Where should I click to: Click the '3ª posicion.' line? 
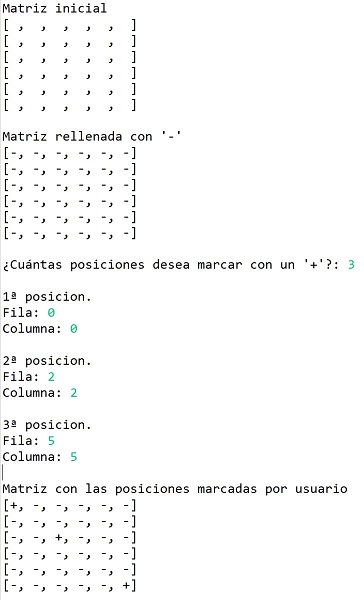47,425
